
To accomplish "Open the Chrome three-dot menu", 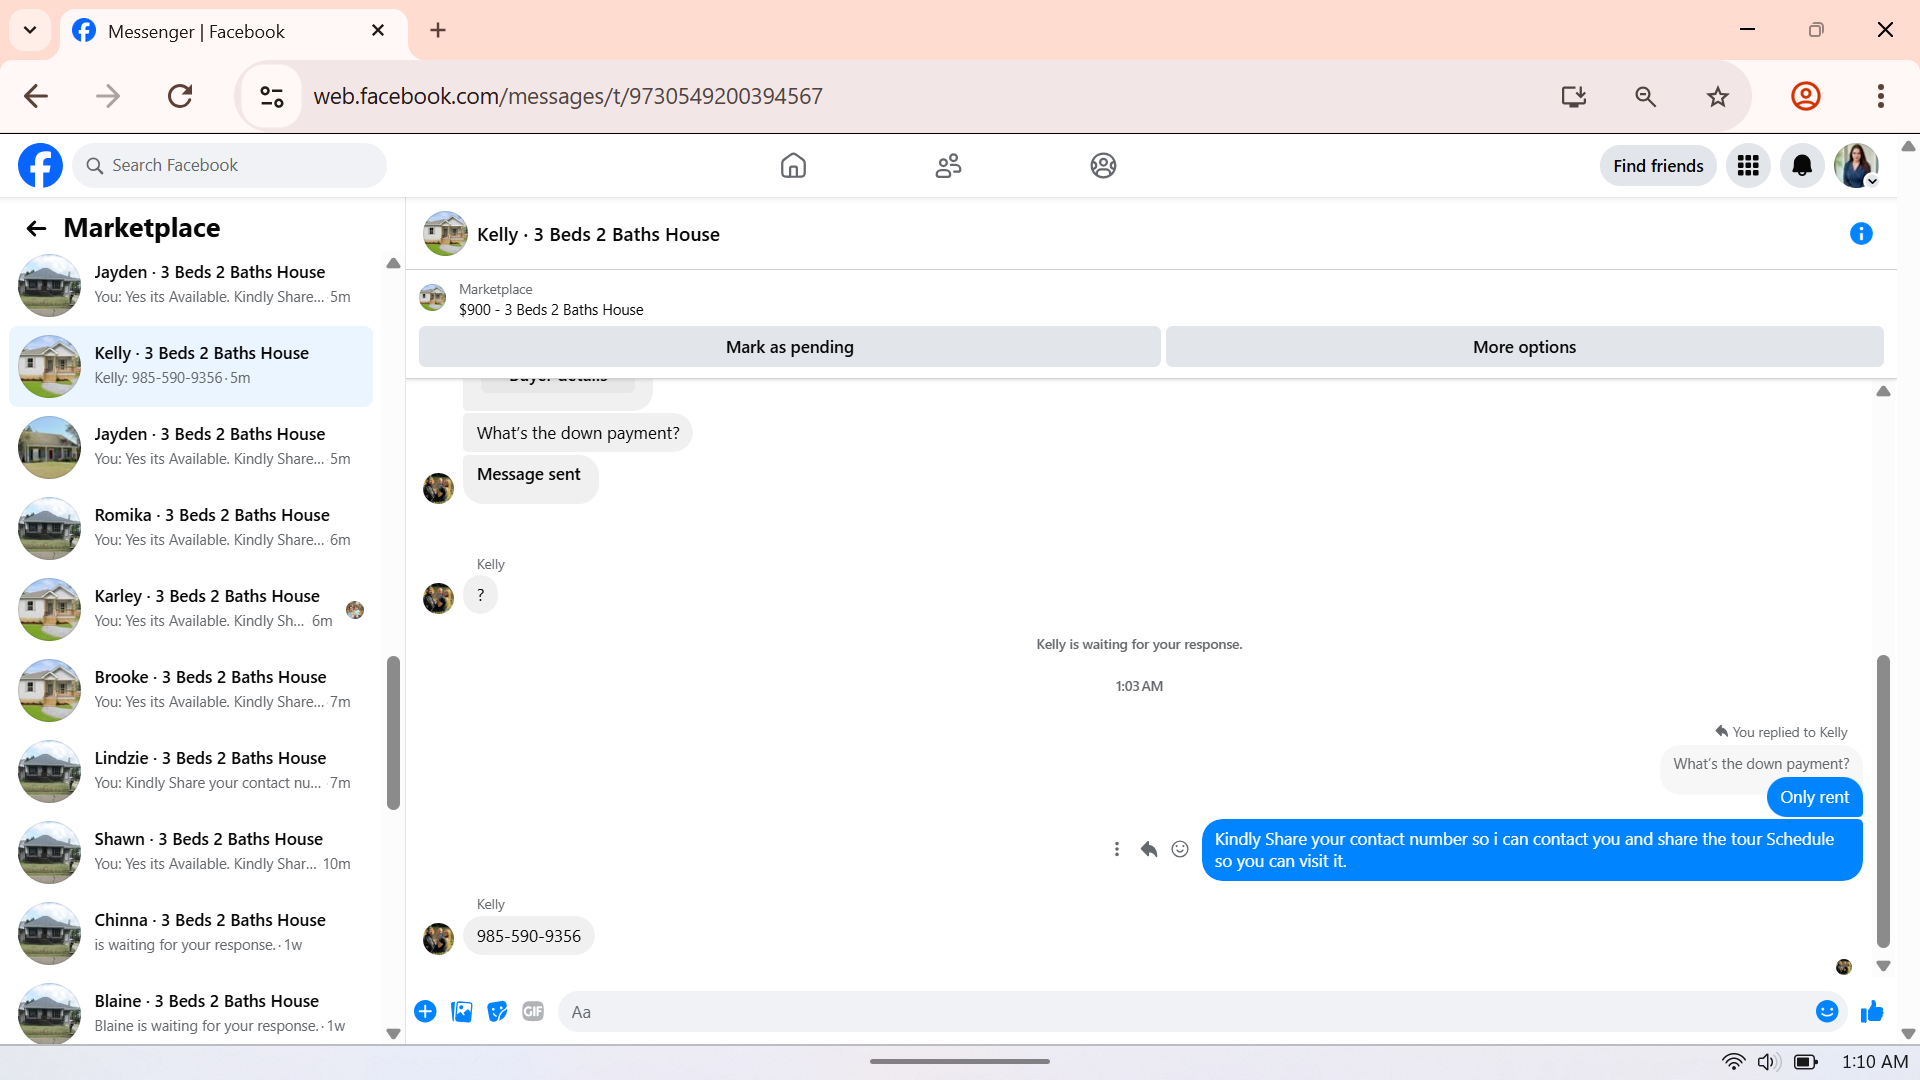I will click(x=1881, y=96).
